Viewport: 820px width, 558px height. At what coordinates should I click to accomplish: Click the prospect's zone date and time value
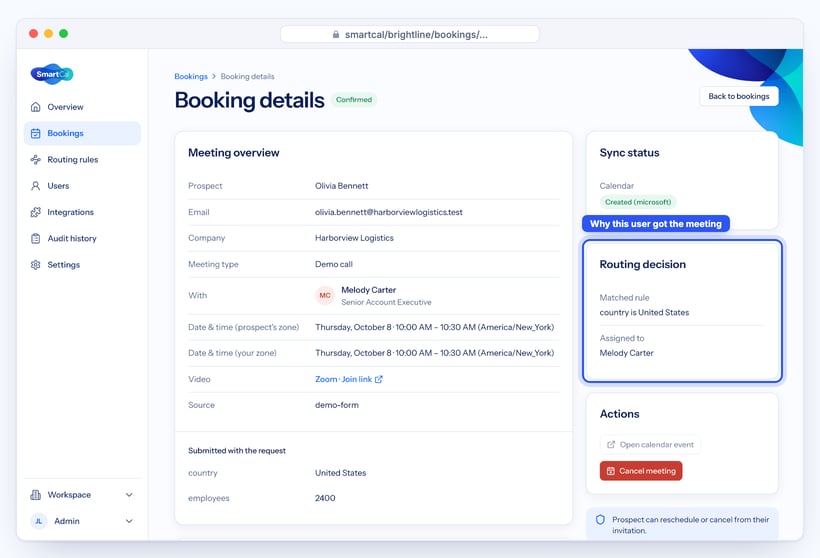[434, 327]
